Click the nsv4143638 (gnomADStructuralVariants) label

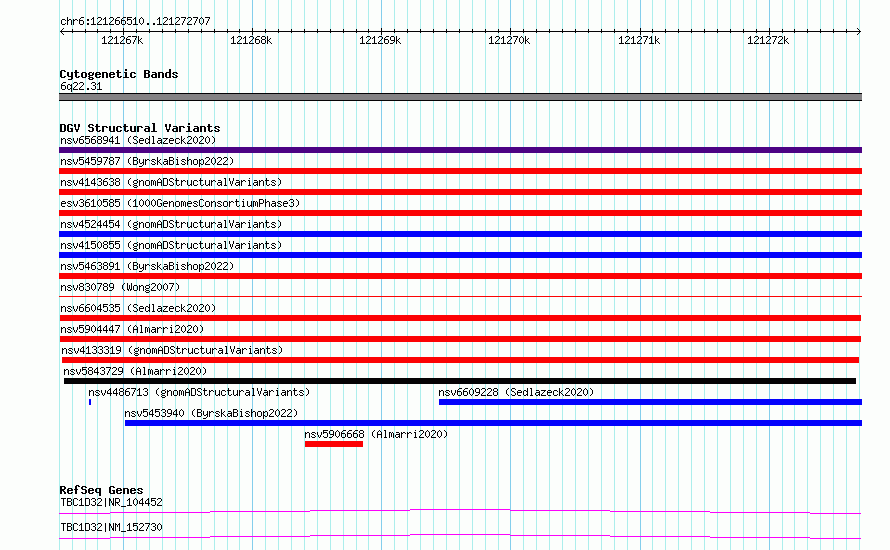pyautogui.click(x=171, y=182)
